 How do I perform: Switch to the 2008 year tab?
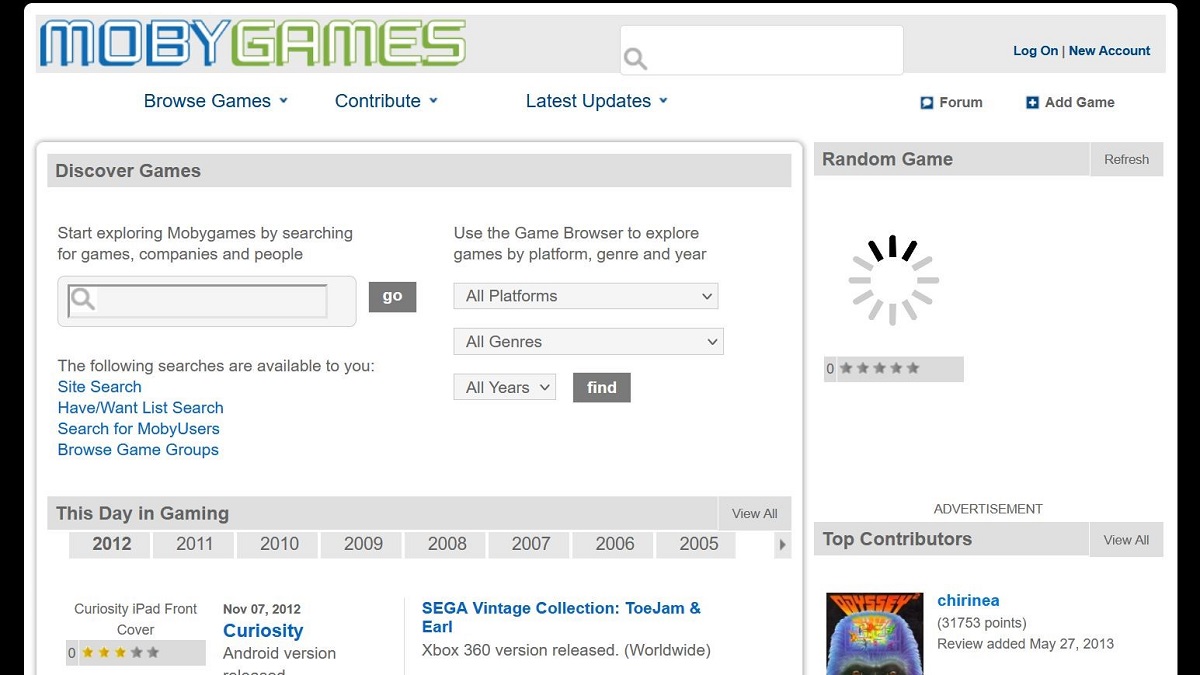(x=445, y=544)
